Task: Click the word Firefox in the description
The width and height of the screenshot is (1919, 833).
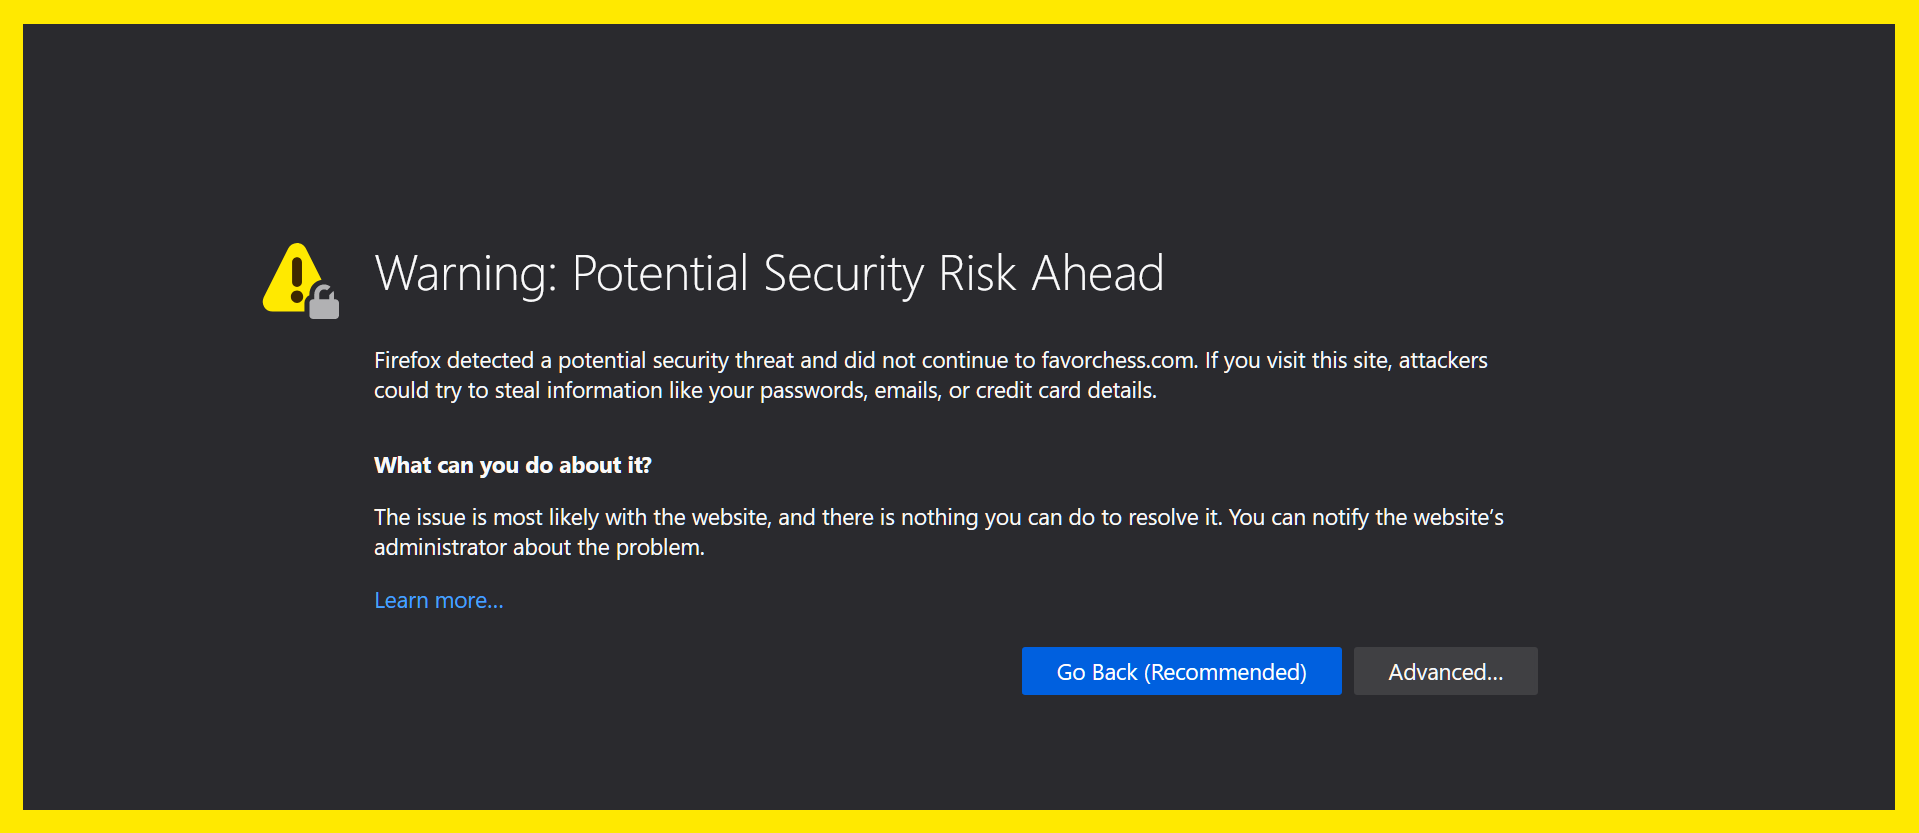Action: tap(407, 360)
